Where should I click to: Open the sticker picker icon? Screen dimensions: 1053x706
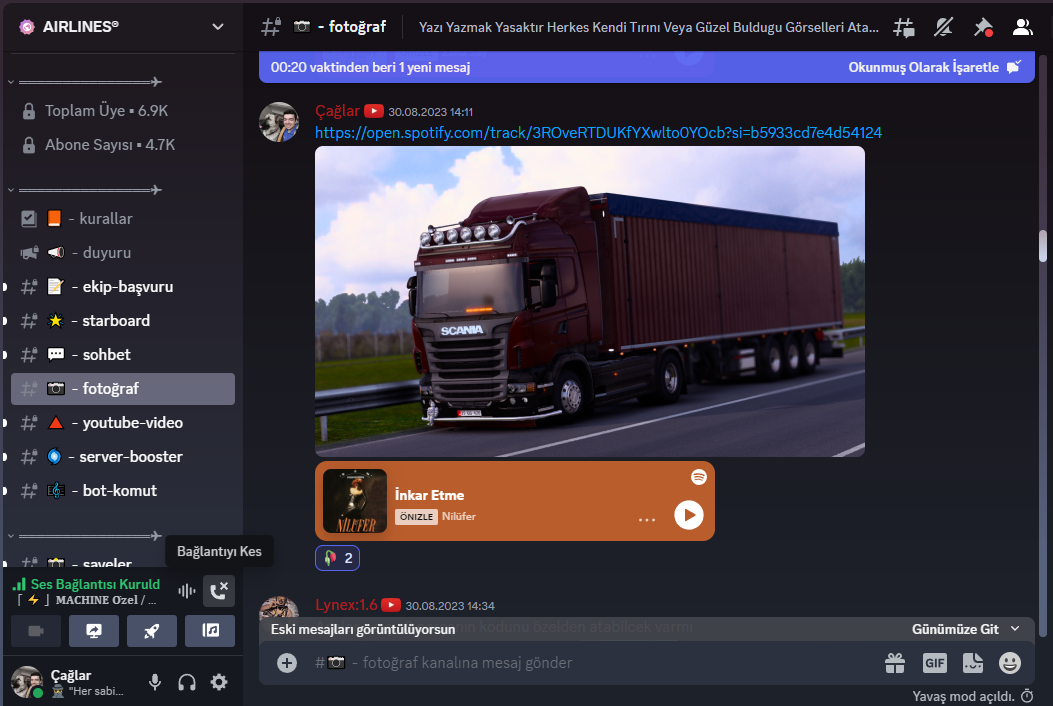972,663
